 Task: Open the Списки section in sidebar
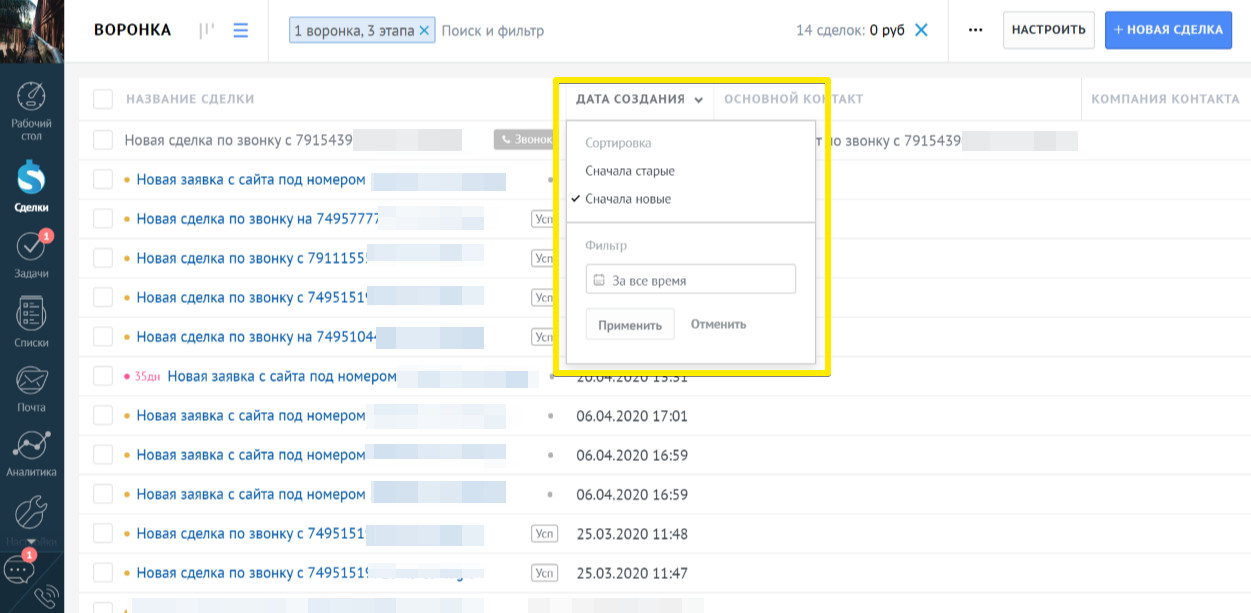(32, 322)
